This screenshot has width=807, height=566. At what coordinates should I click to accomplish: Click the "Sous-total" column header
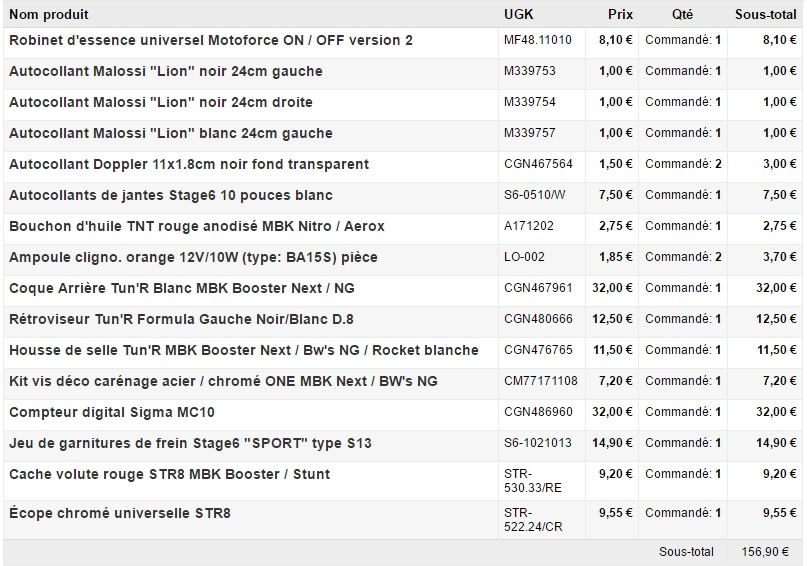click(765, 14)
